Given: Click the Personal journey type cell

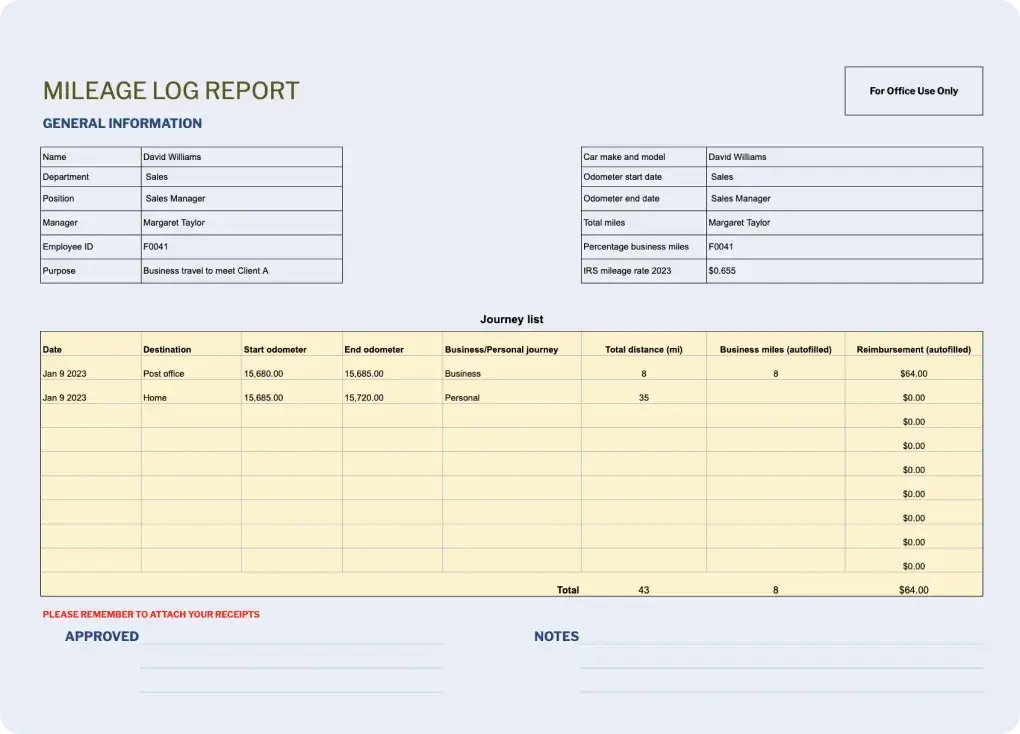Looking at the screenshot, I should point(511,398).
